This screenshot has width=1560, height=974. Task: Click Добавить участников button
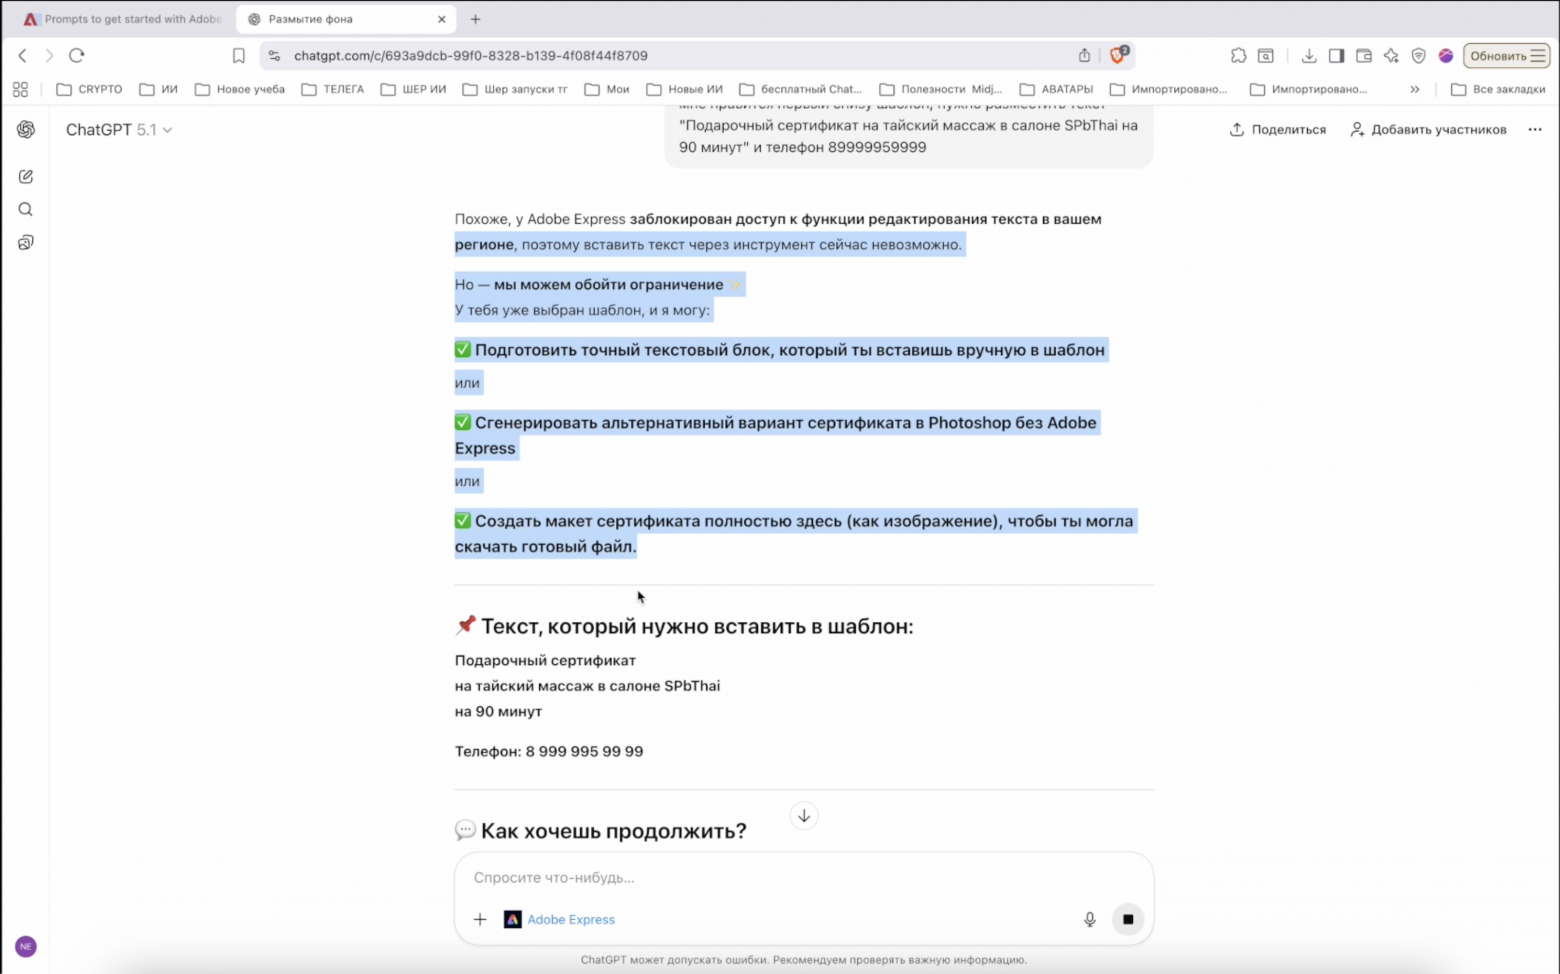coord(1428,129)
